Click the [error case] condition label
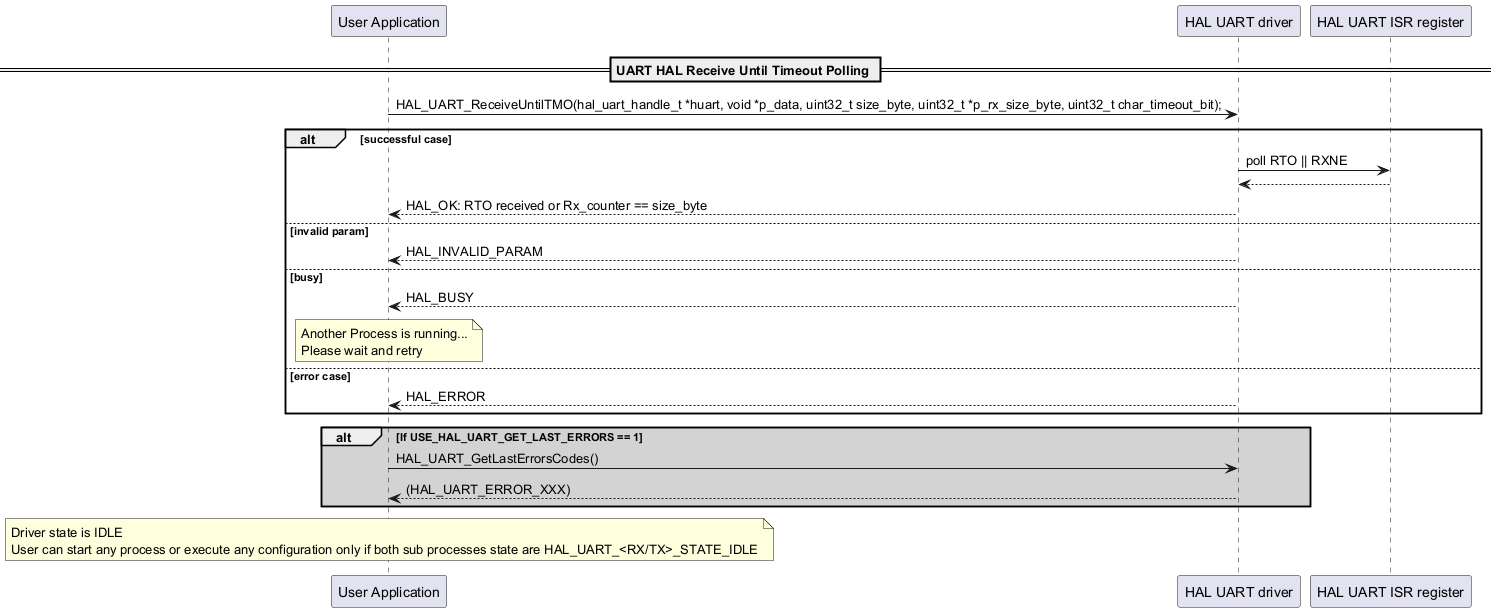 pyautogui.click(x=320, y=376)
